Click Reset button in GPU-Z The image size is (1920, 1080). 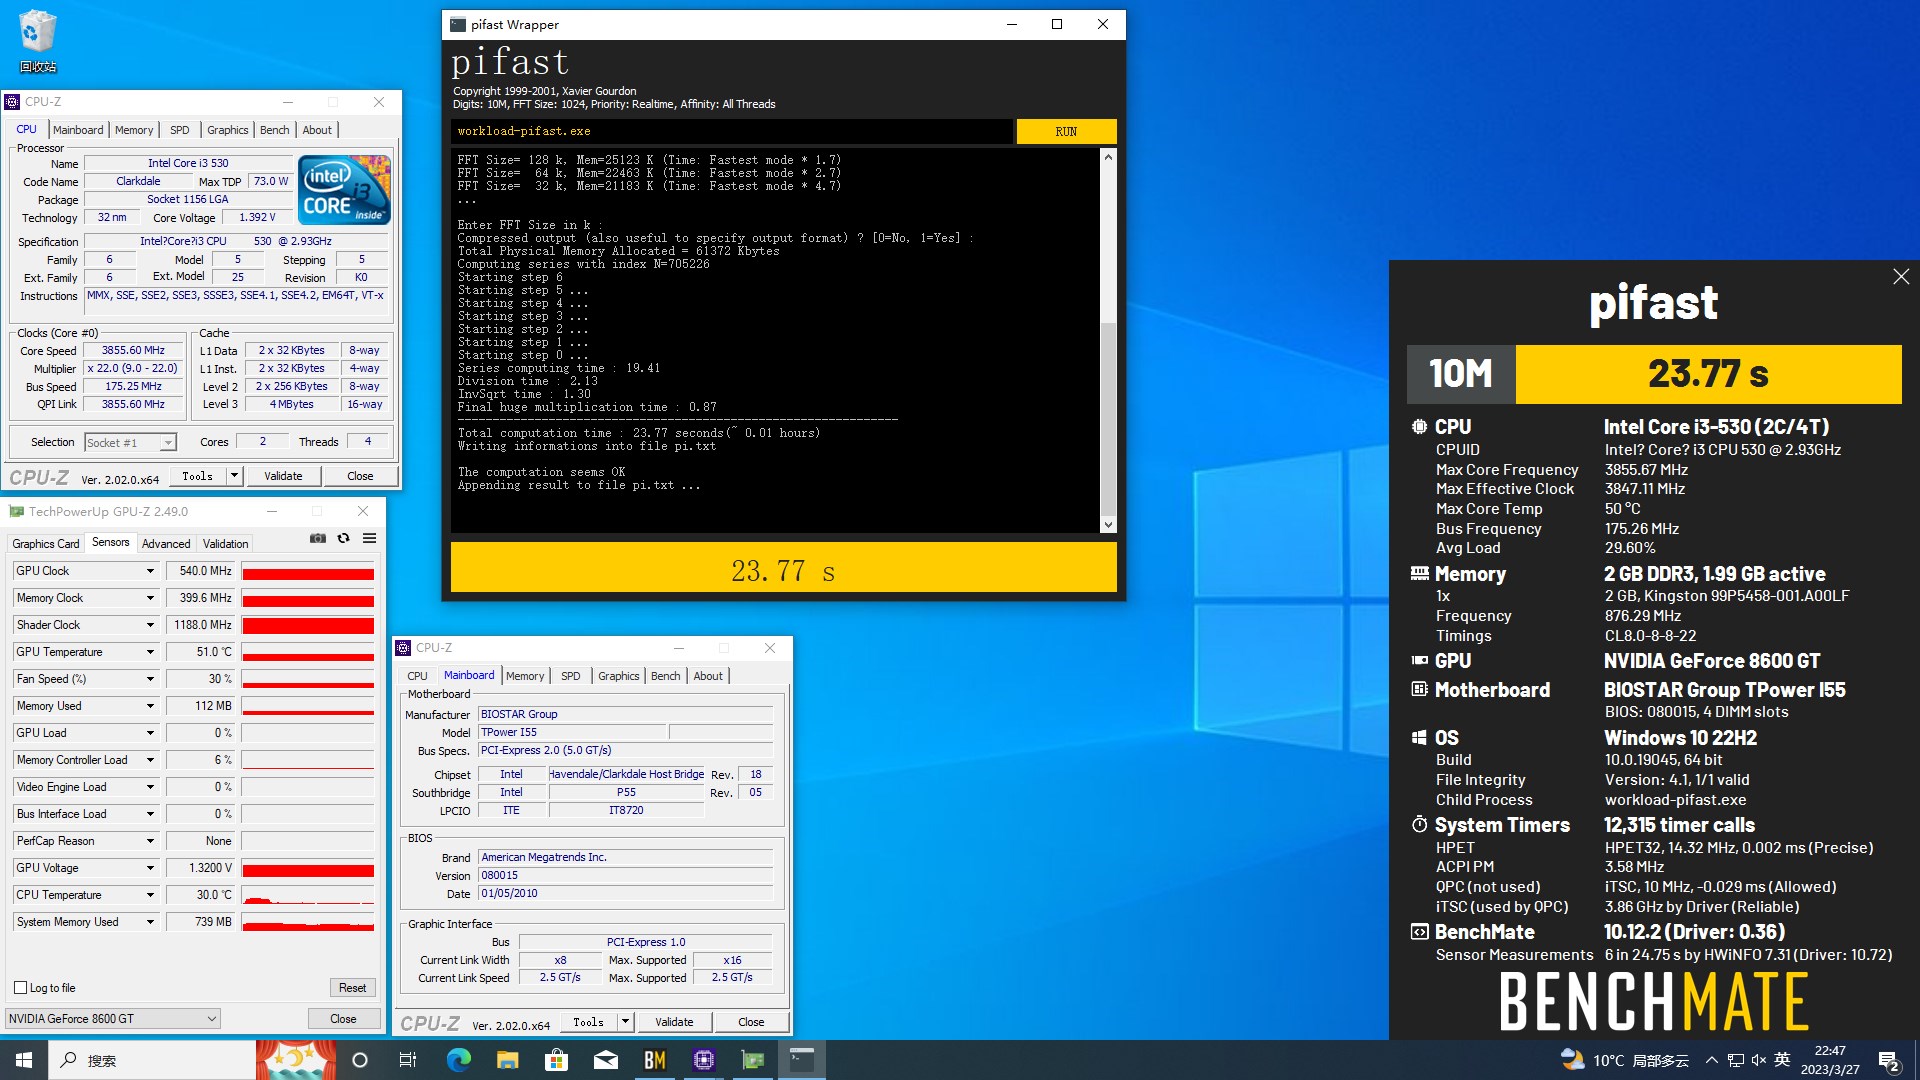[352, 988]
